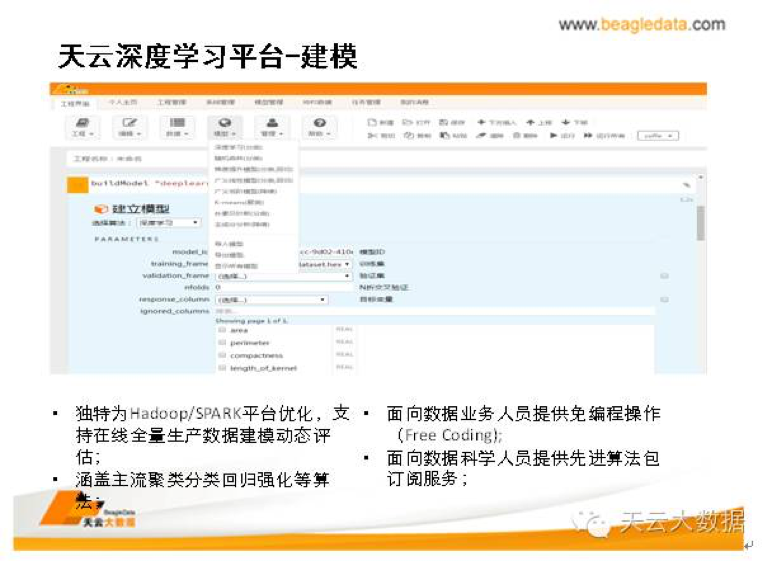Click the nfolds input field

click(284, 287)
